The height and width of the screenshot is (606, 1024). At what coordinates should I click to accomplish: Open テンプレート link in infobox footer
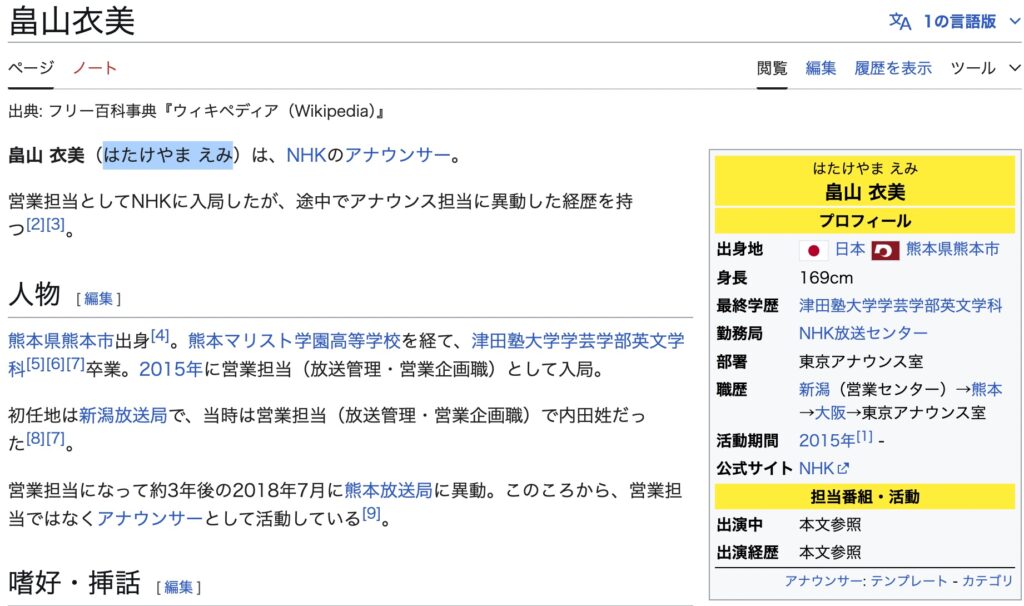tap(908, 581)
